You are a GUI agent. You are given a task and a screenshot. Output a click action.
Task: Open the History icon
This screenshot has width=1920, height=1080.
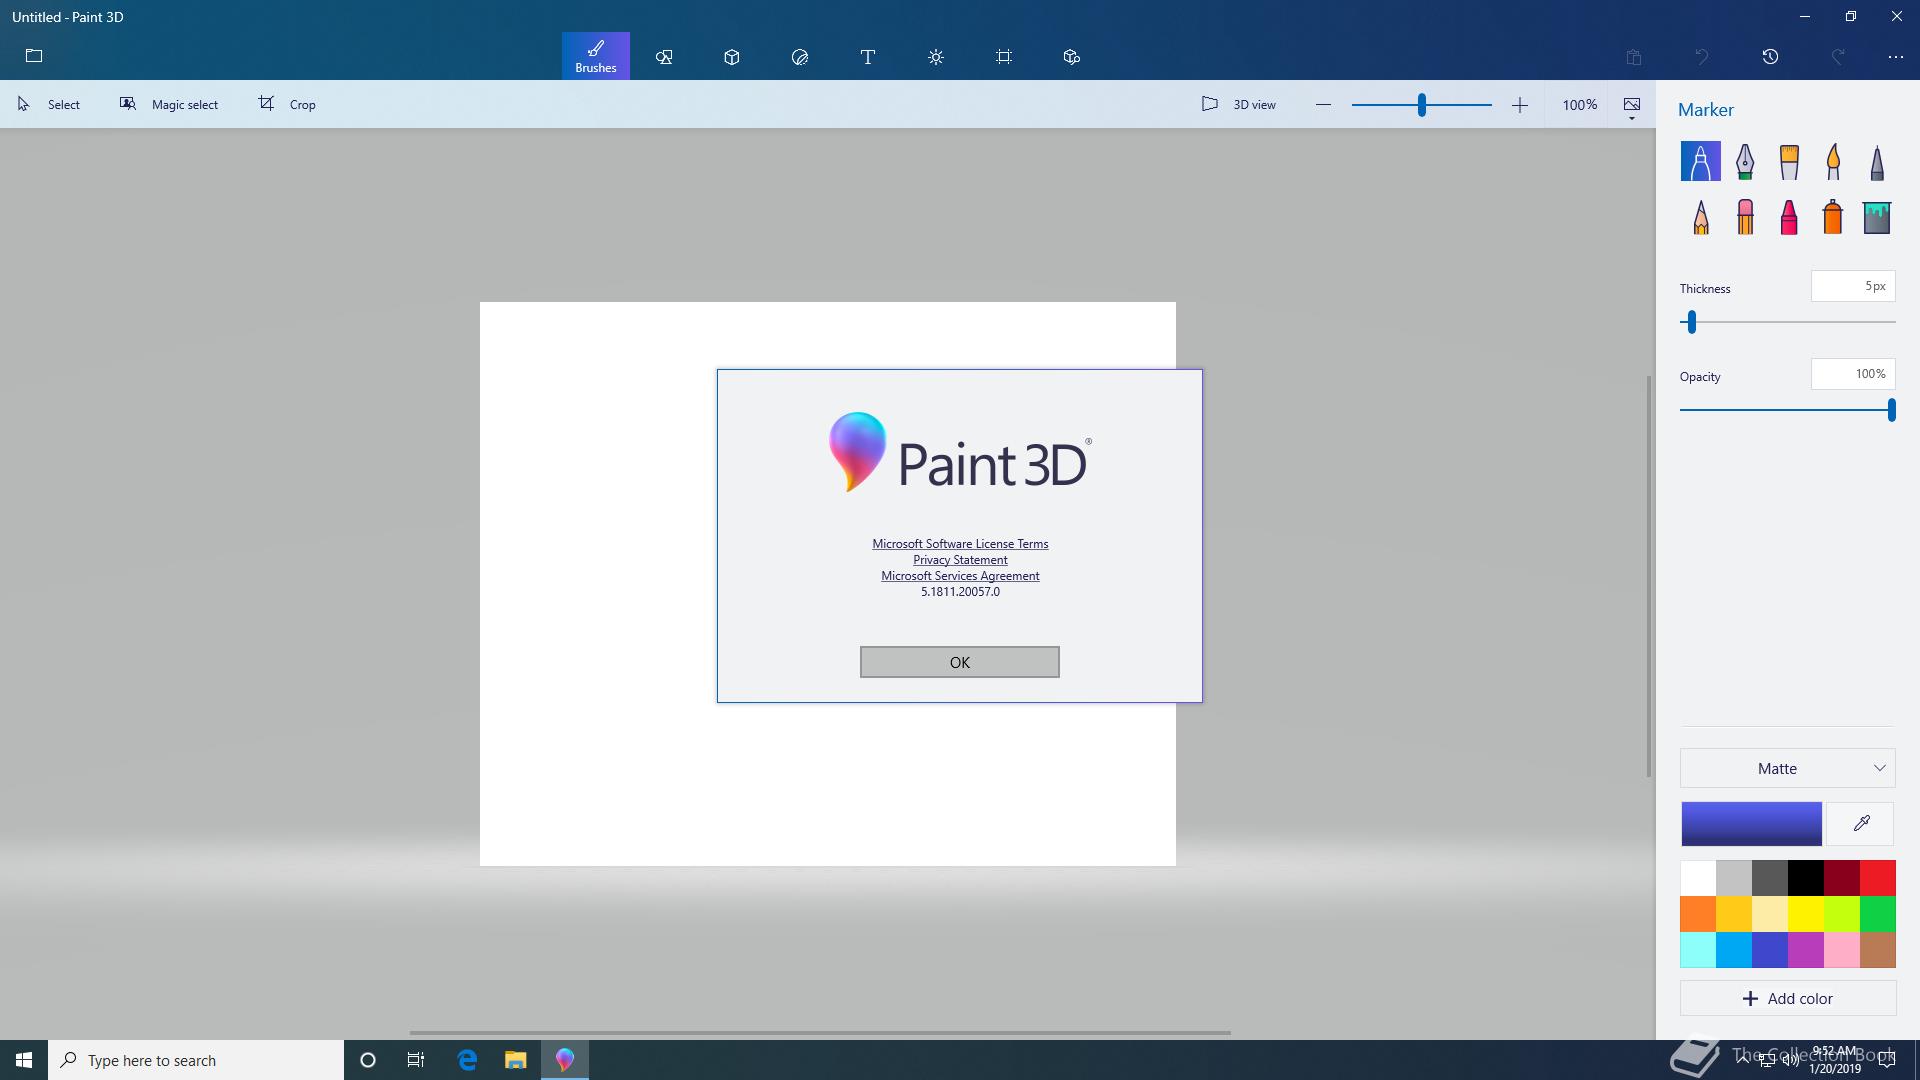click(1770, 57)
